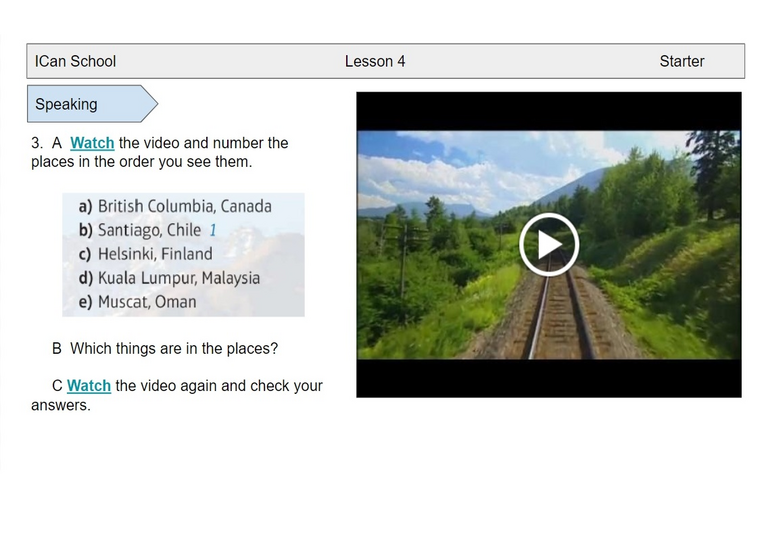Viewport: 770px width, 550px height.
Task: Play the railway track video
Action: (x=549, y=244)
